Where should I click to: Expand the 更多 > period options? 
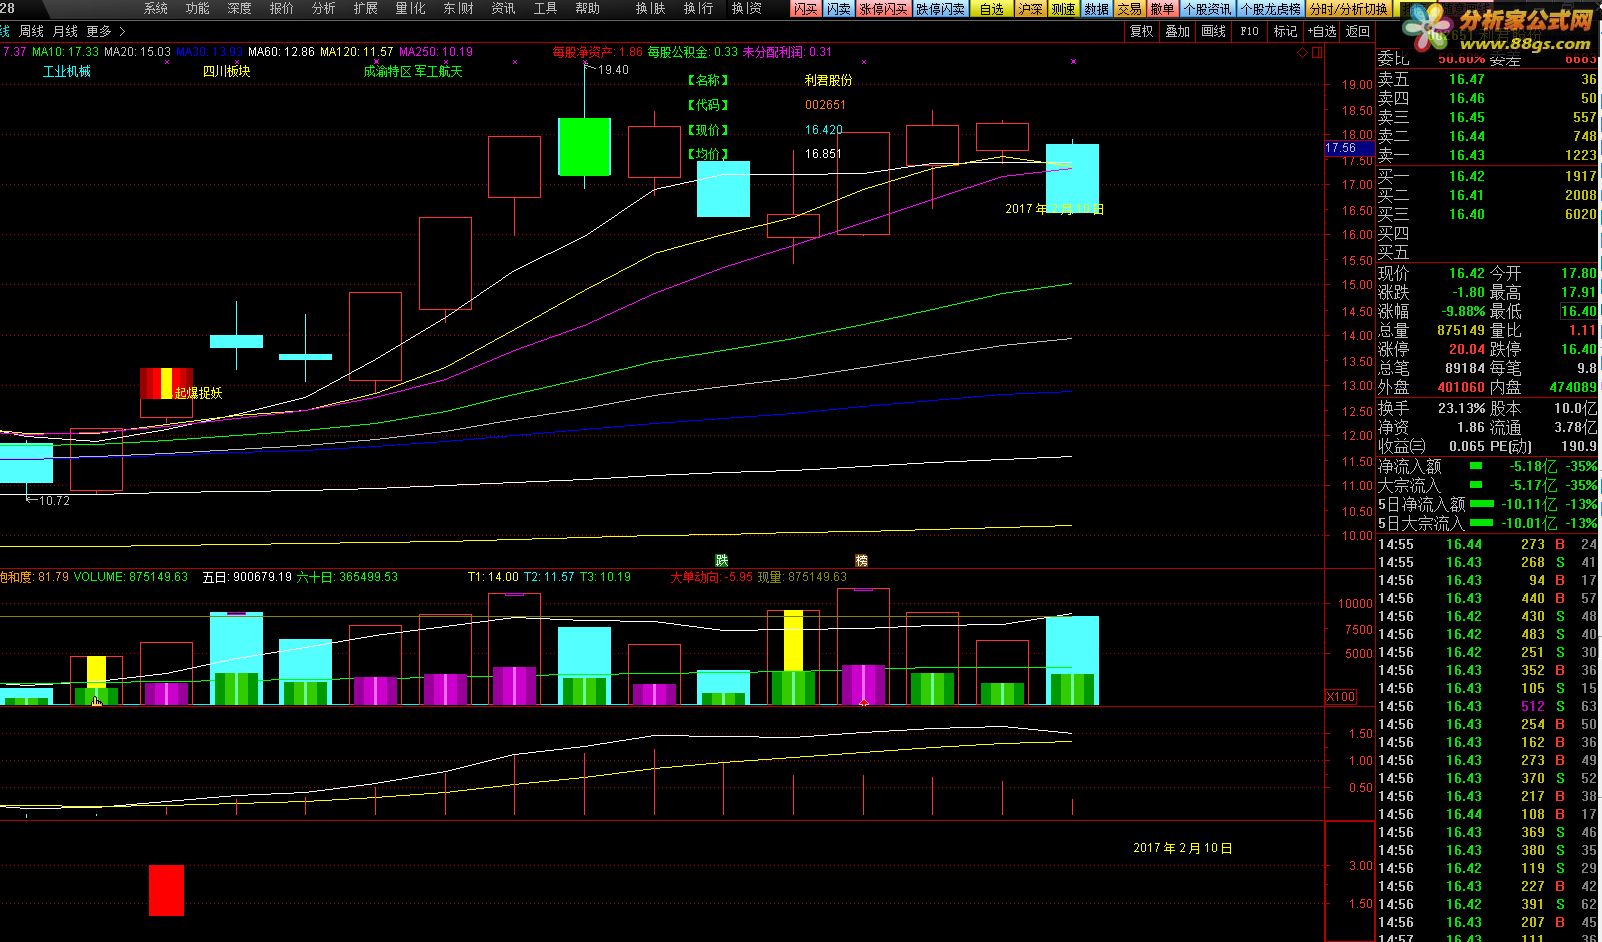[106, 32]
